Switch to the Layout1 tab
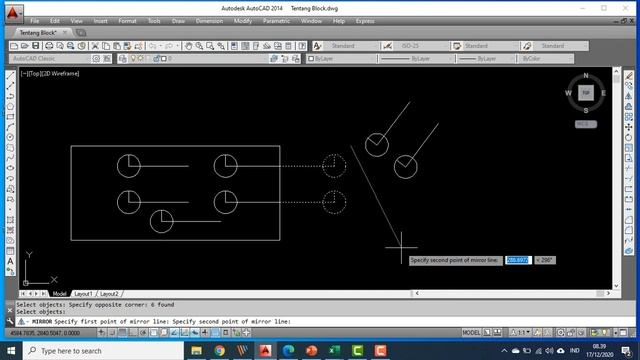This screenshot has width=640, height=360. (x=83, y=294)
